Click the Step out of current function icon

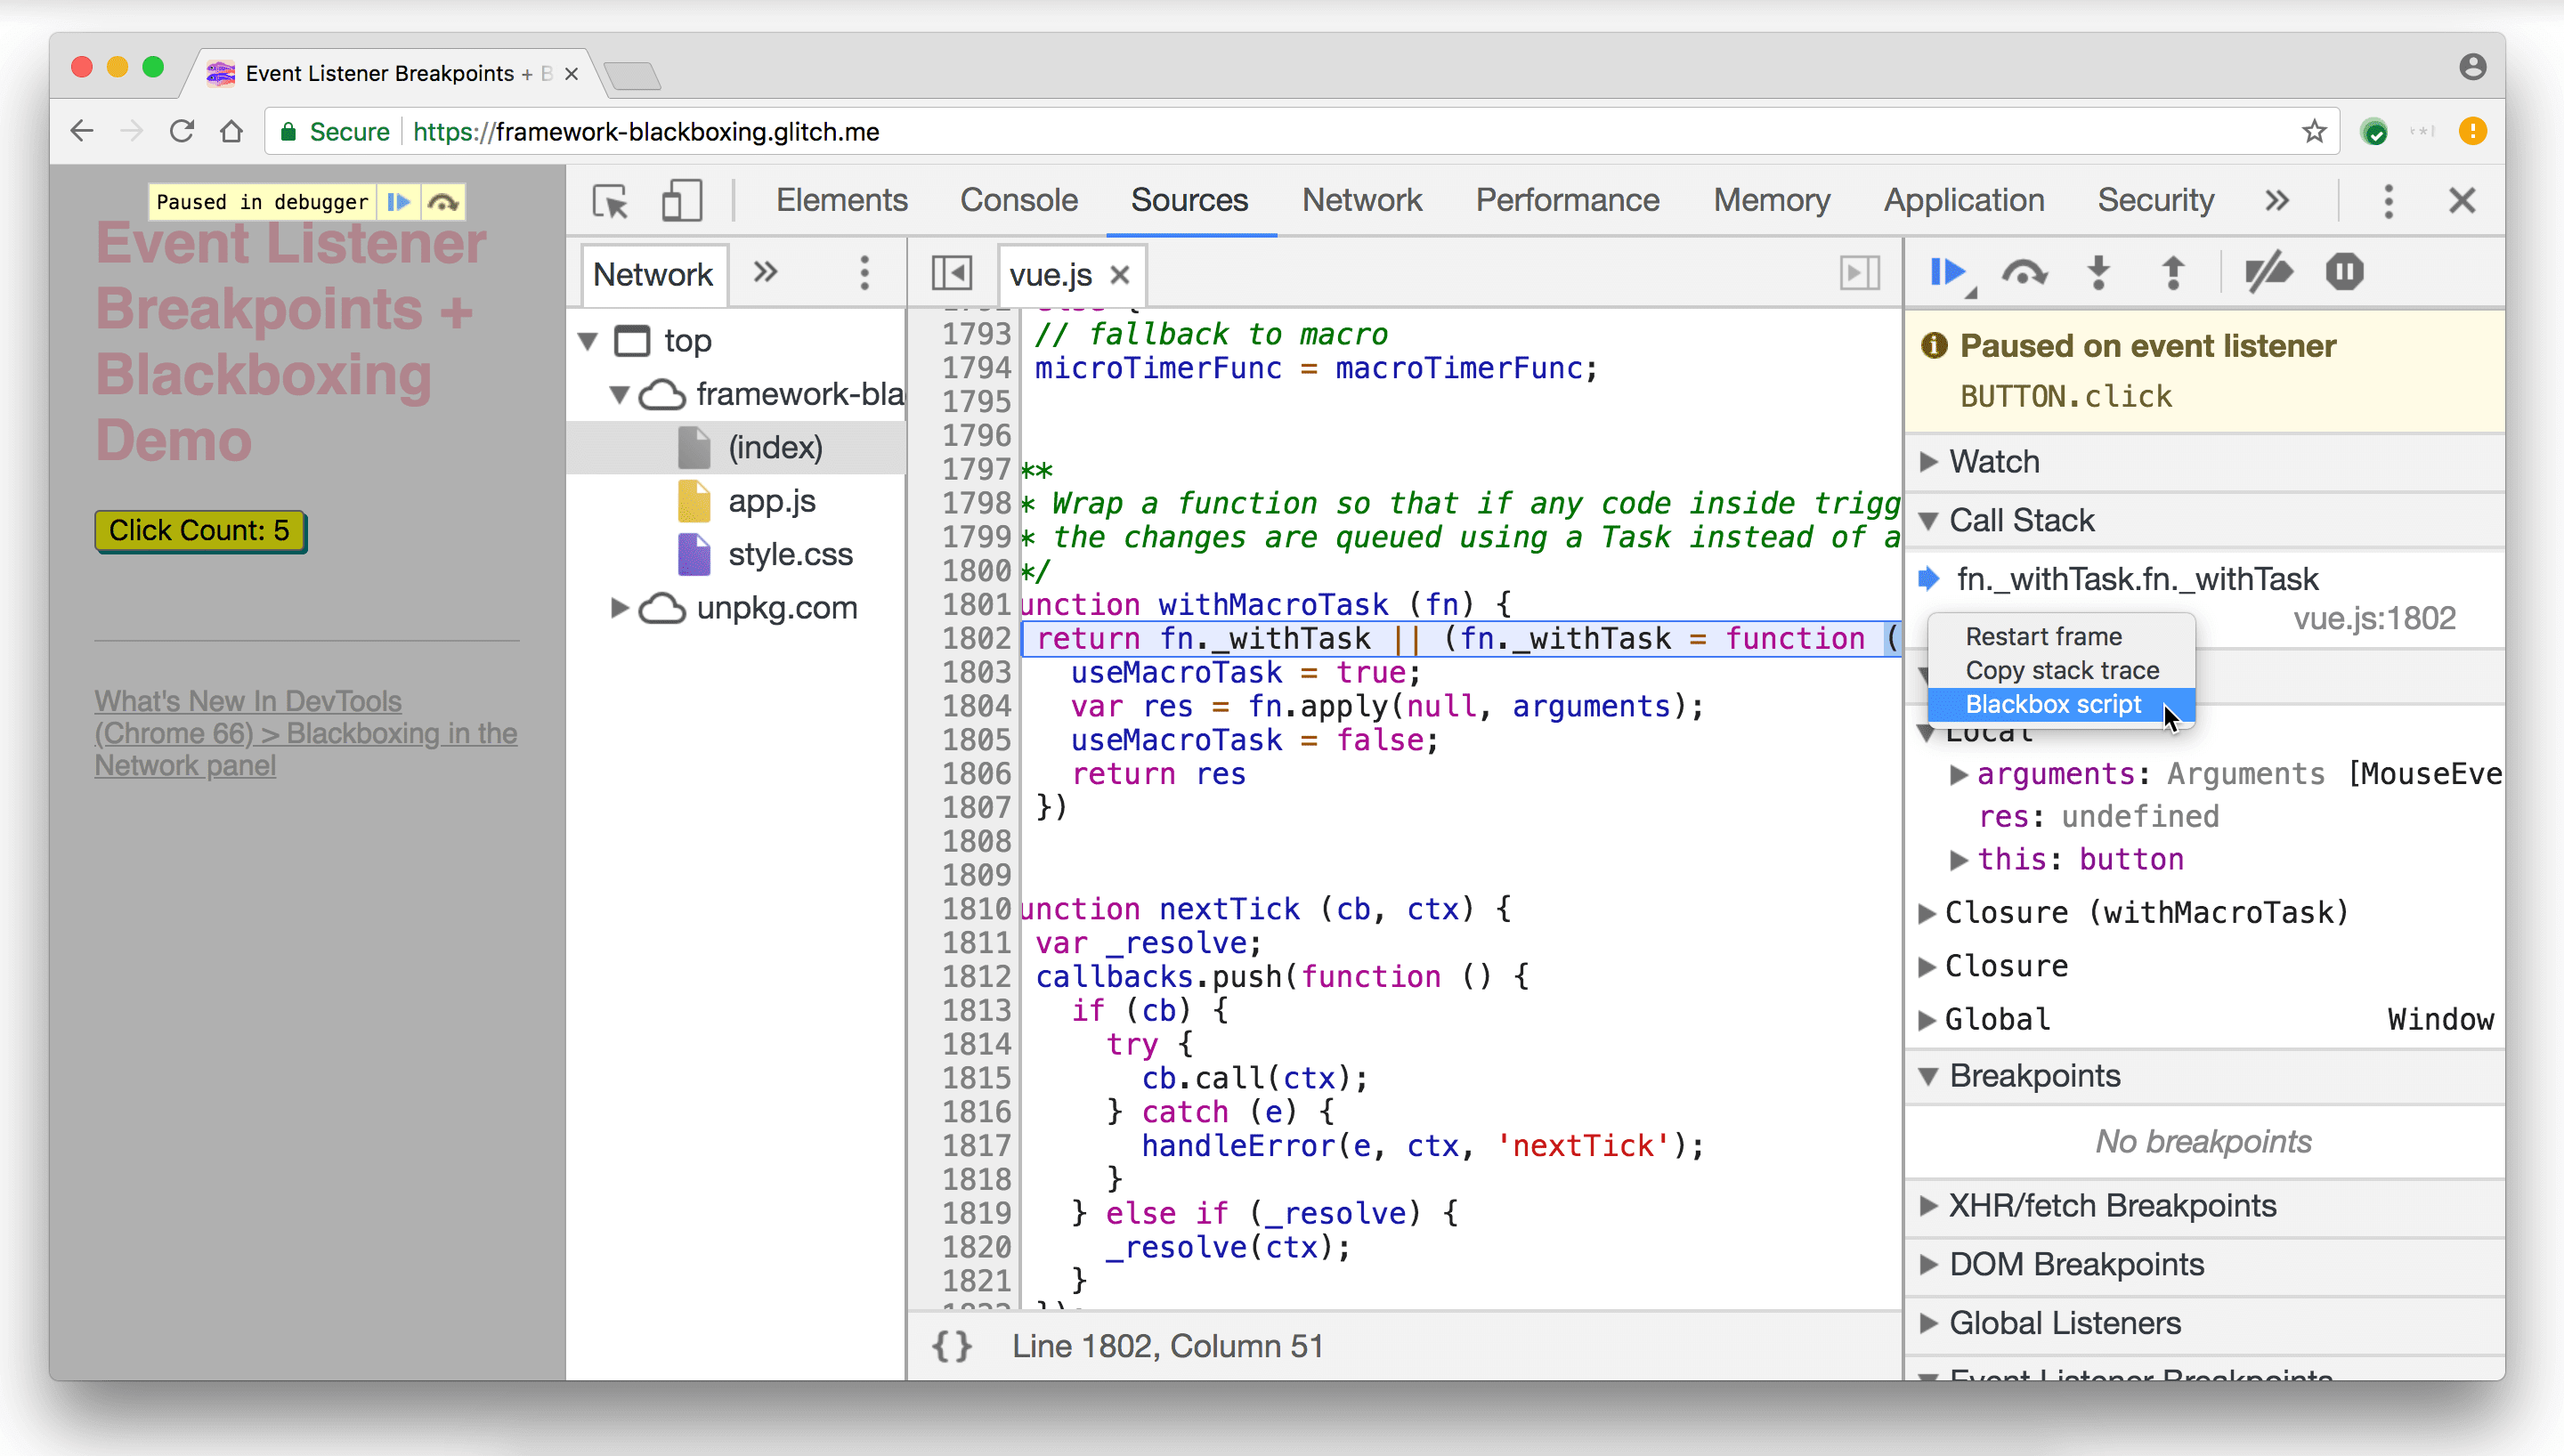click(2173, 273)
